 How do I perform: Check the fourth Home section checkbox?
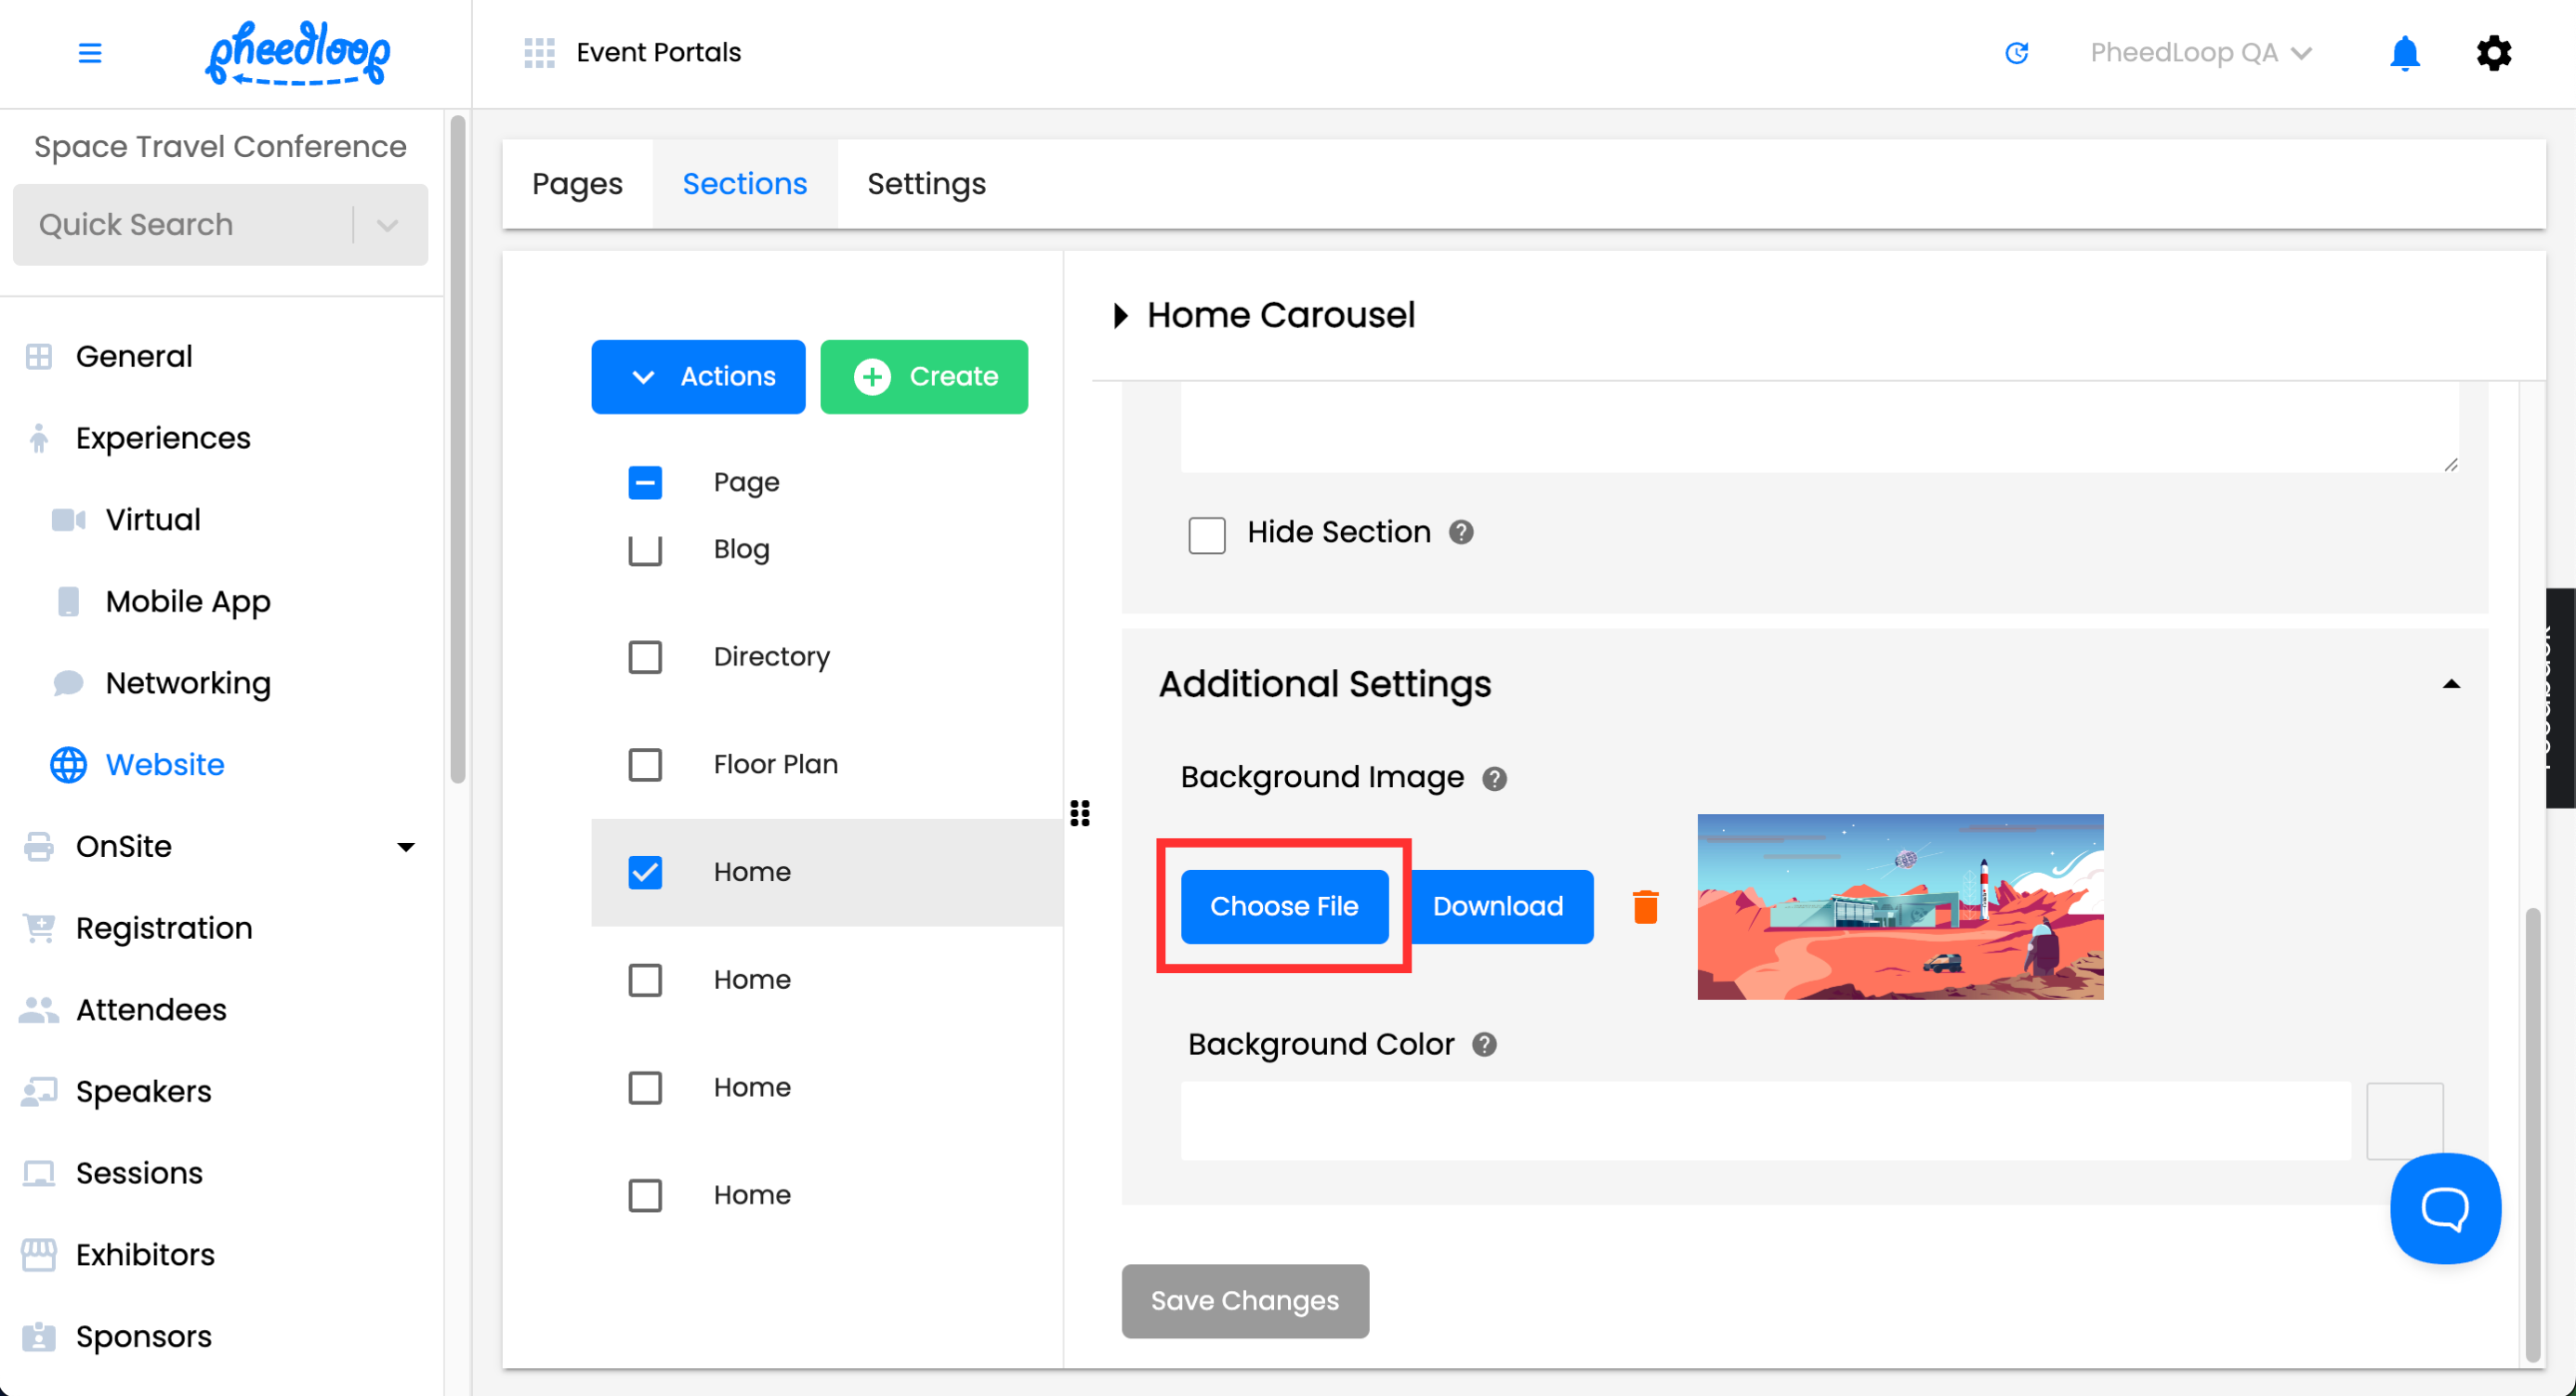coord(645,1195)
